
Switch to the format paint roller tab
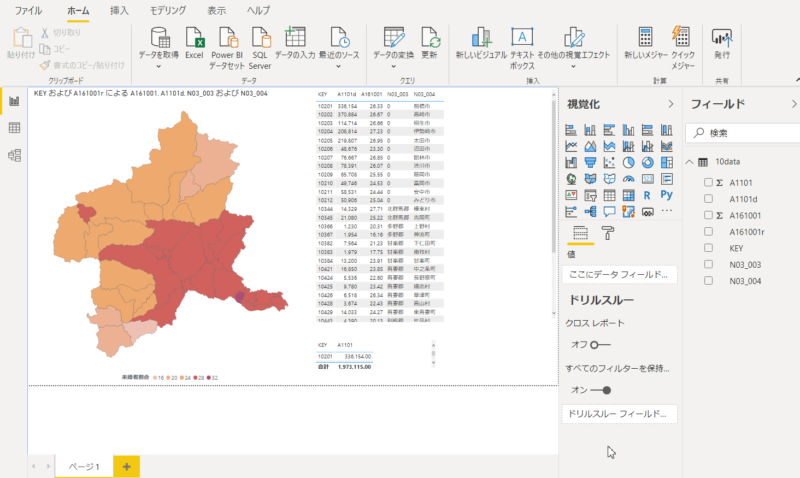(607, 233)
